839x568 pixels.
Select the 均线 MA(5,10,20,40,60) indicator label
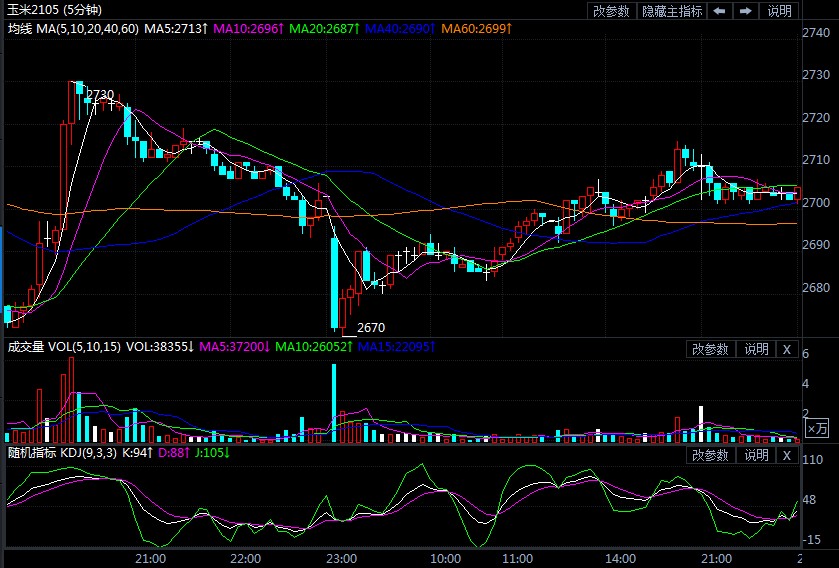73,29
